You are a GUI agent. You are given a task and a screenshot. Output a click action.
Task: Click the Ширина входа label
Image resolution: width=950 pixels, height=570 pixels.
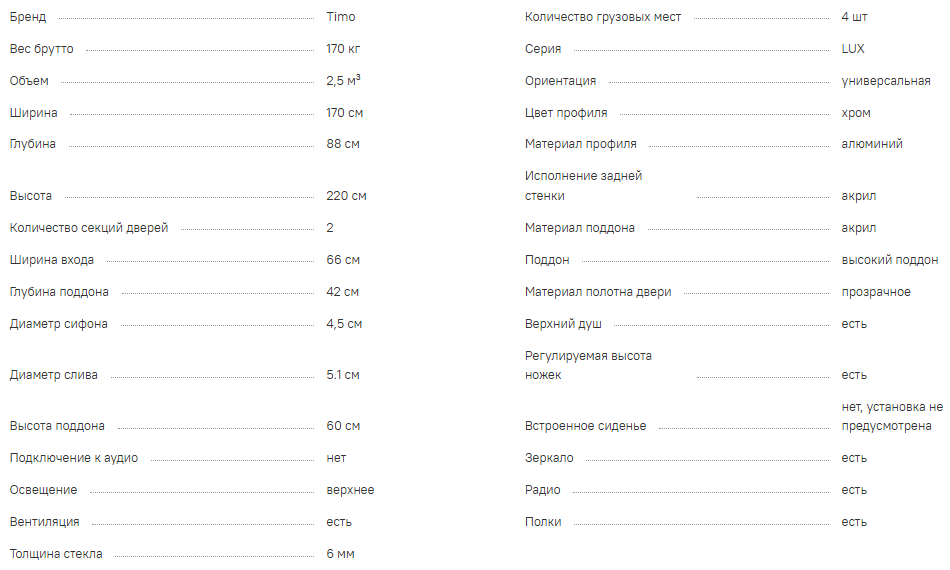click(x=52, y=260)
